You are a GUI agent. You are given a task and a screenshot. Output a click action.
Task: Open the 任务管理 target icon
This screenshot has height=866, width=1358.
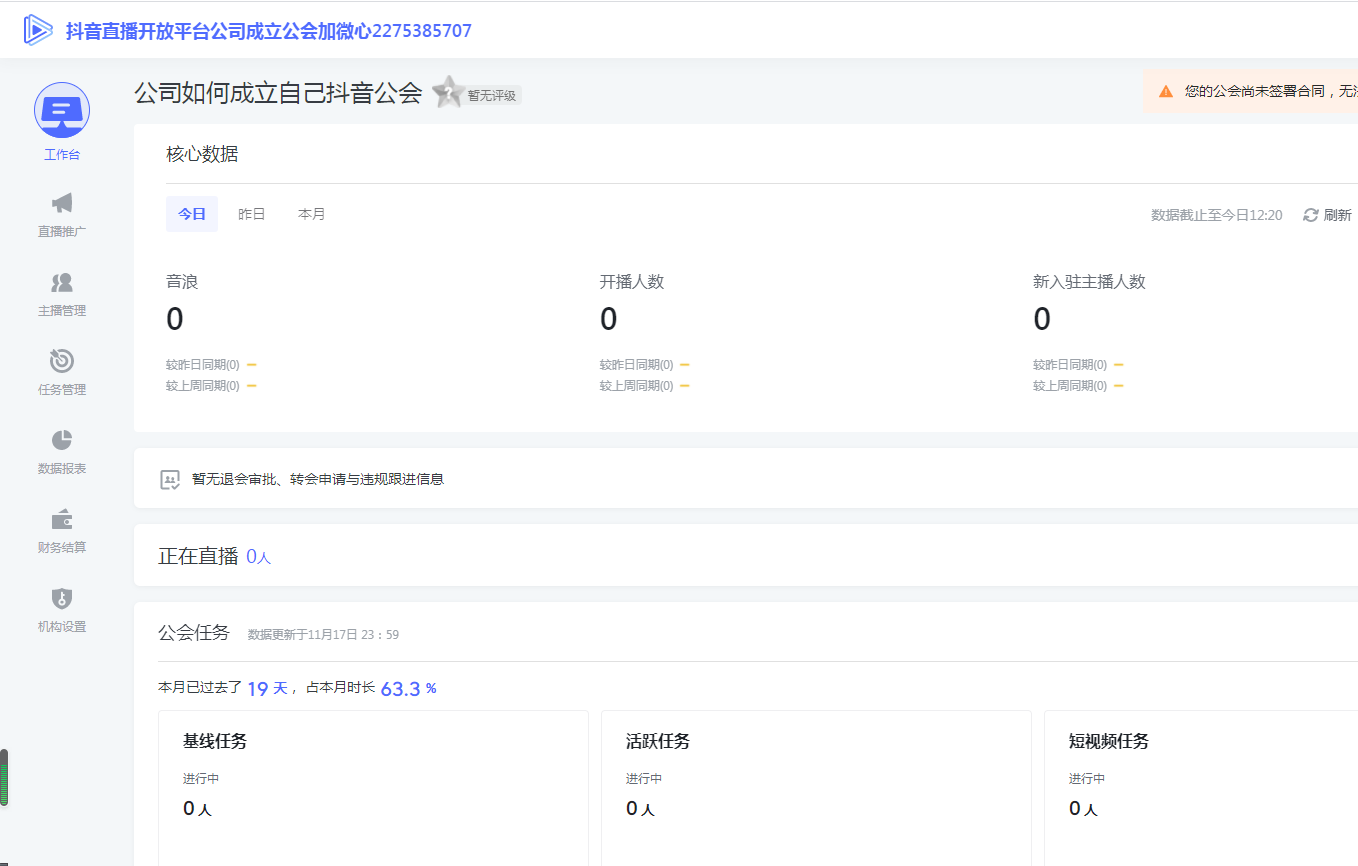pos(62,361)
